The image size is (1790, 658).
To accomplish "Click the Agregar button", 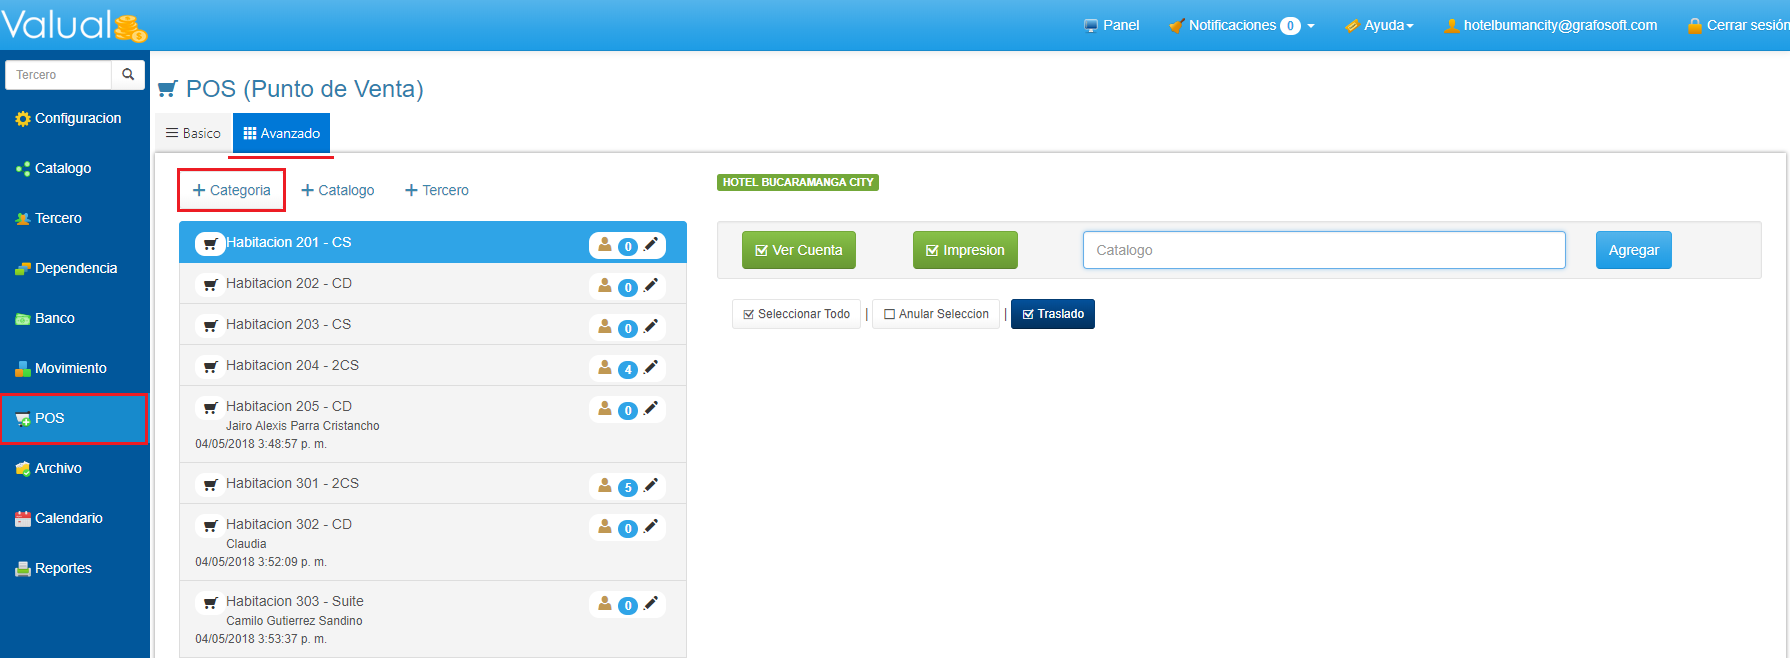I will (x=1632, y=250).
